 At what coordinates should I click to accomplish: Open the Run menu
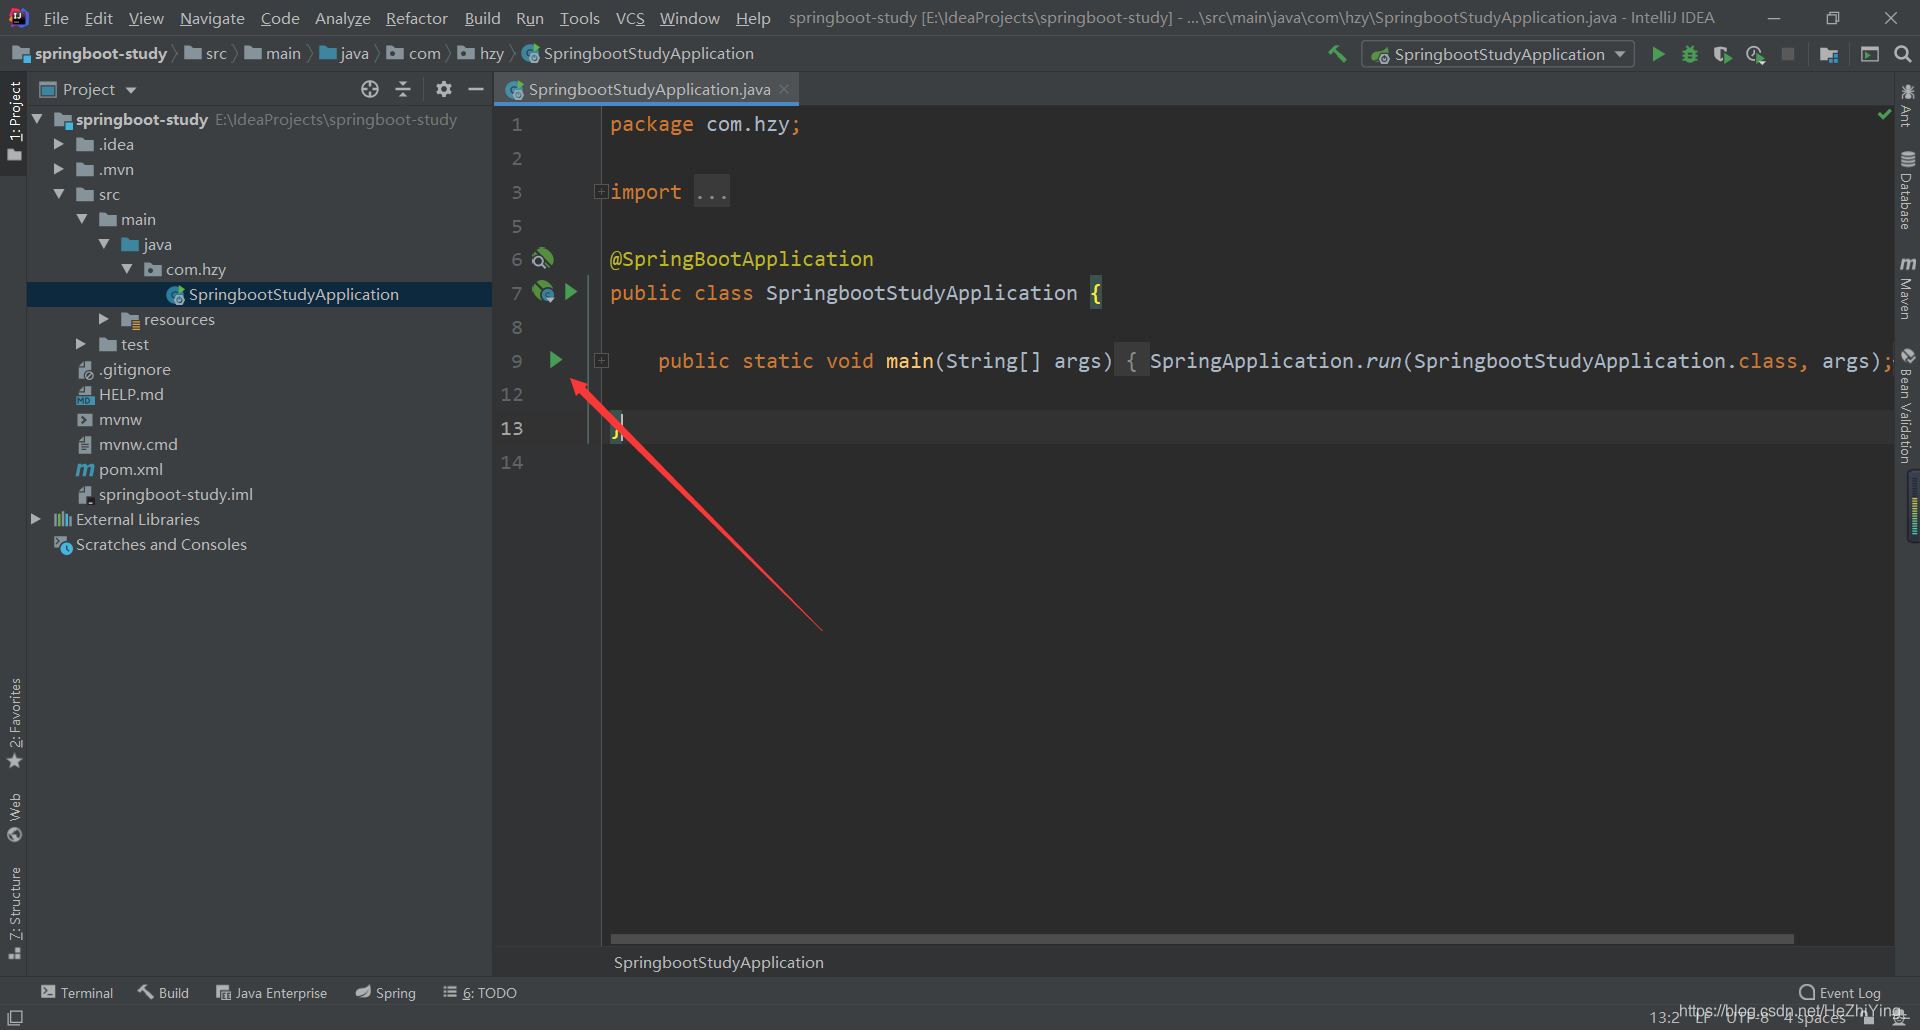529,18
